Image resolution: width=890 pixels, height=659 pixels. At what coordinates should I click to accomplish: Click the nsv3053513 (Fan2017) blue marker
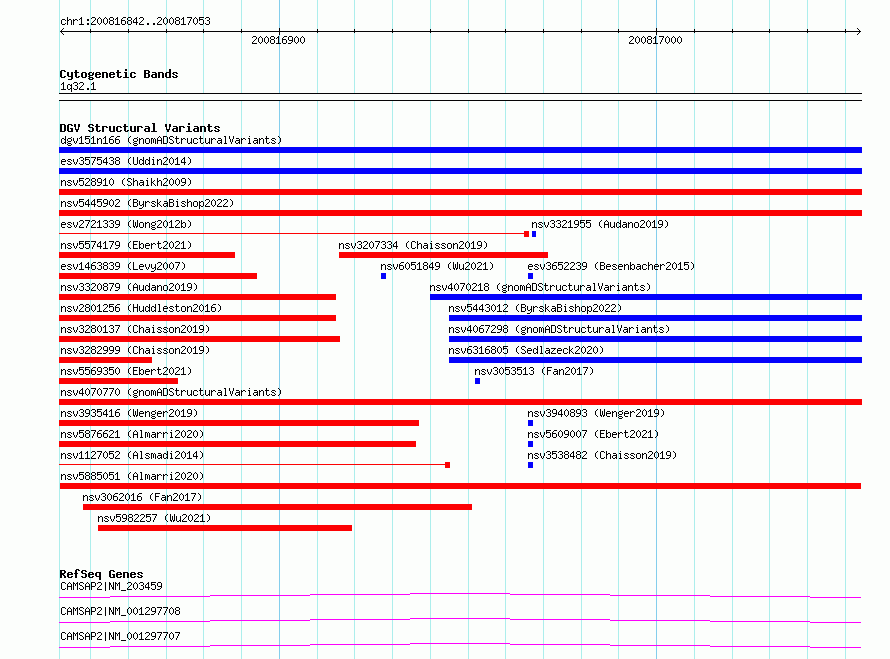click(x=478, y=381)
